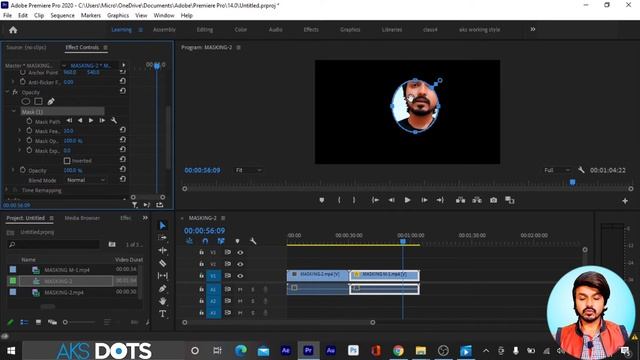Image resolution: width=640 pixels, height=360 pixels.
Task: Open Photoshop from the taskbar
Action: pos(353,351)
